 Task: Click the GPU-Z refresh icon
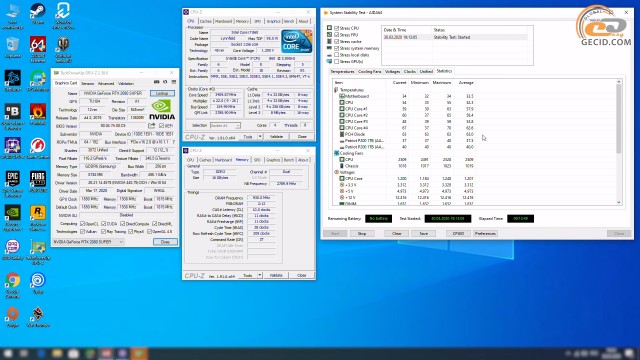(x=165, y=82)
